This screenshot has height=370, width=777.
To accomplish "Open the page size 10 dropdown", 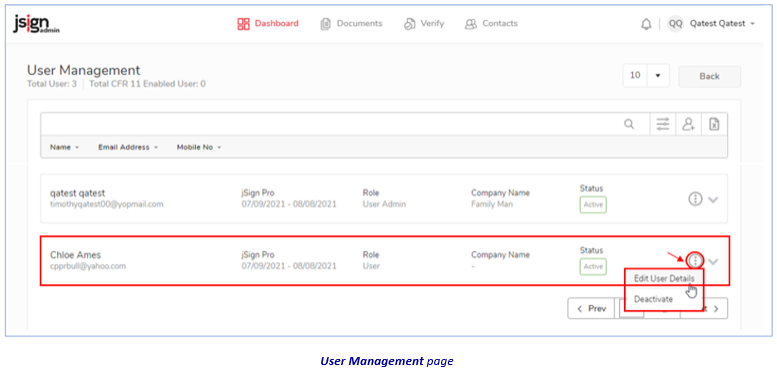I will click(x=646, y=76).
